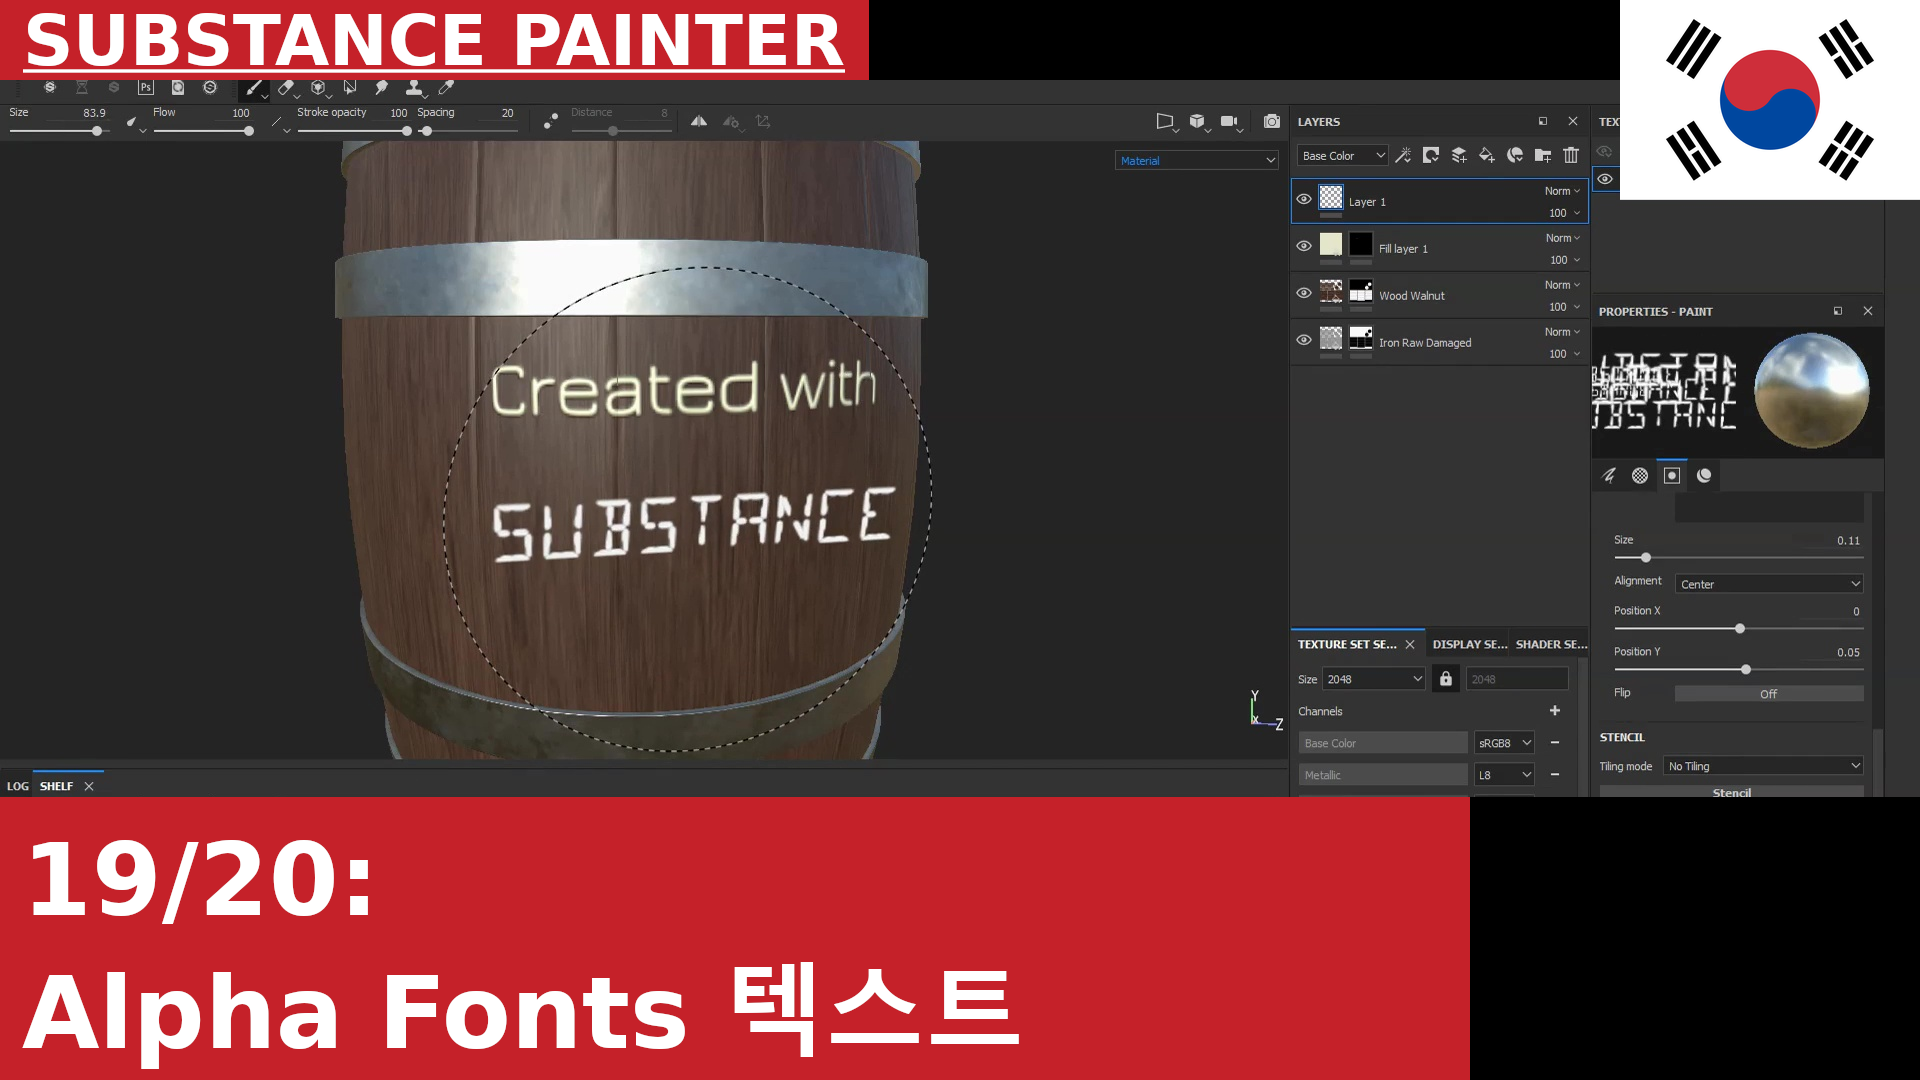Open Material properties tab icon
Screen dimensions: 1920x1080
click(x=1704, y=476)
